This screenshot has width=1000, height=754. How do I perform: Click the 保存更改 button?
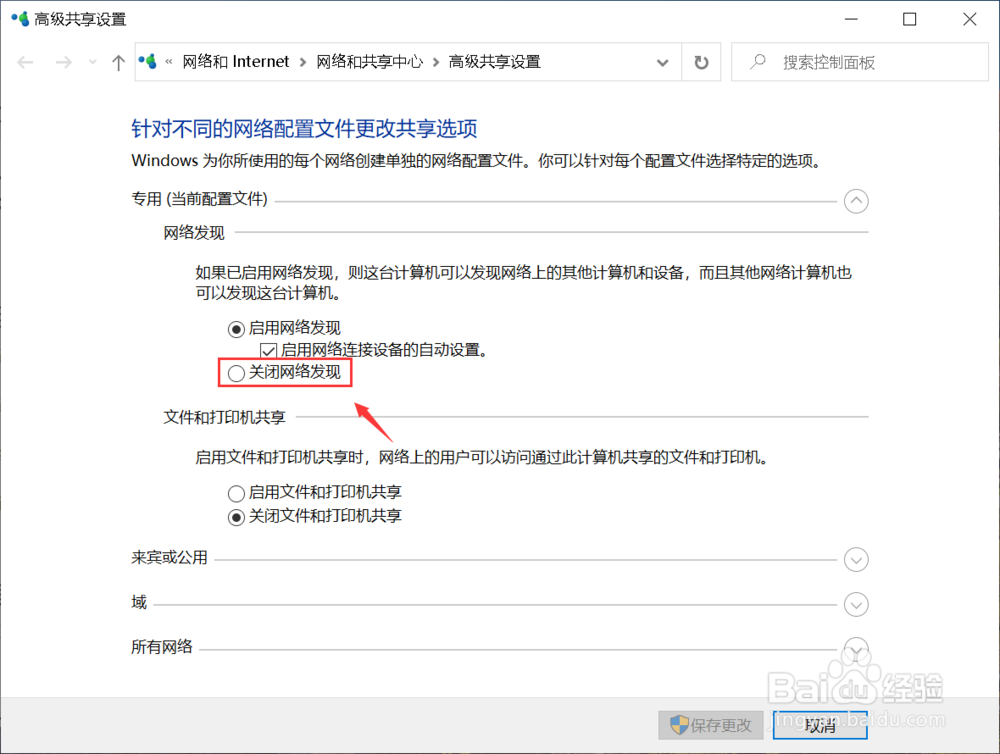point(710,725)
